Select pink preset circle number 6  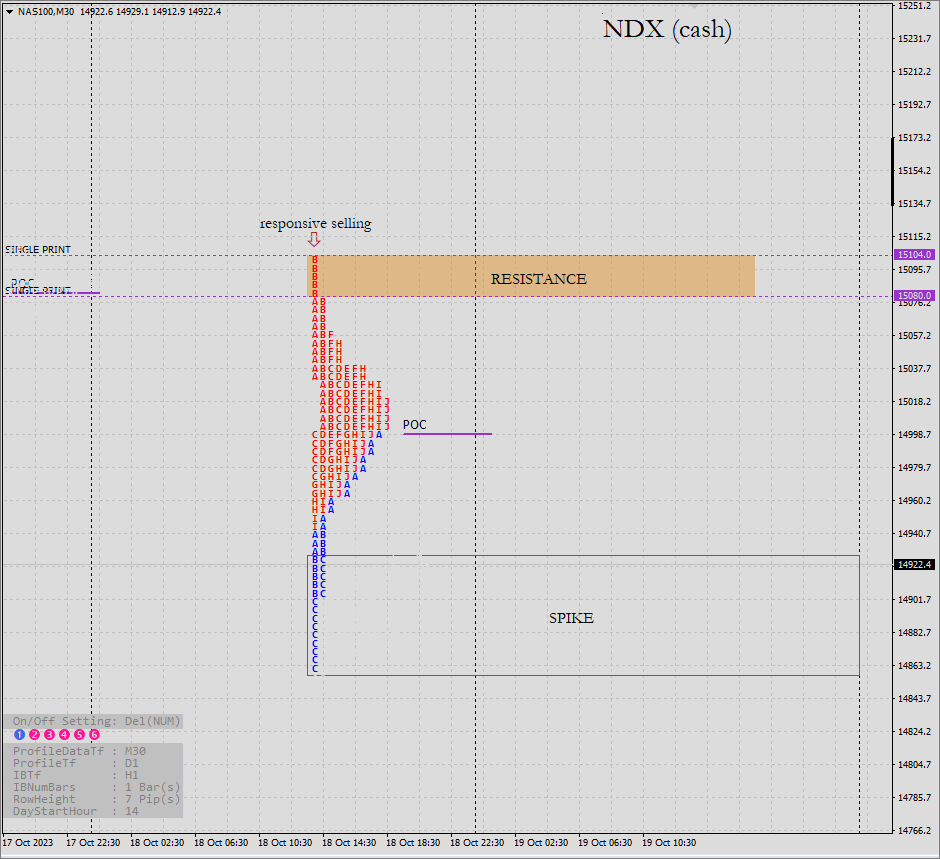click(x=94, y=735)
